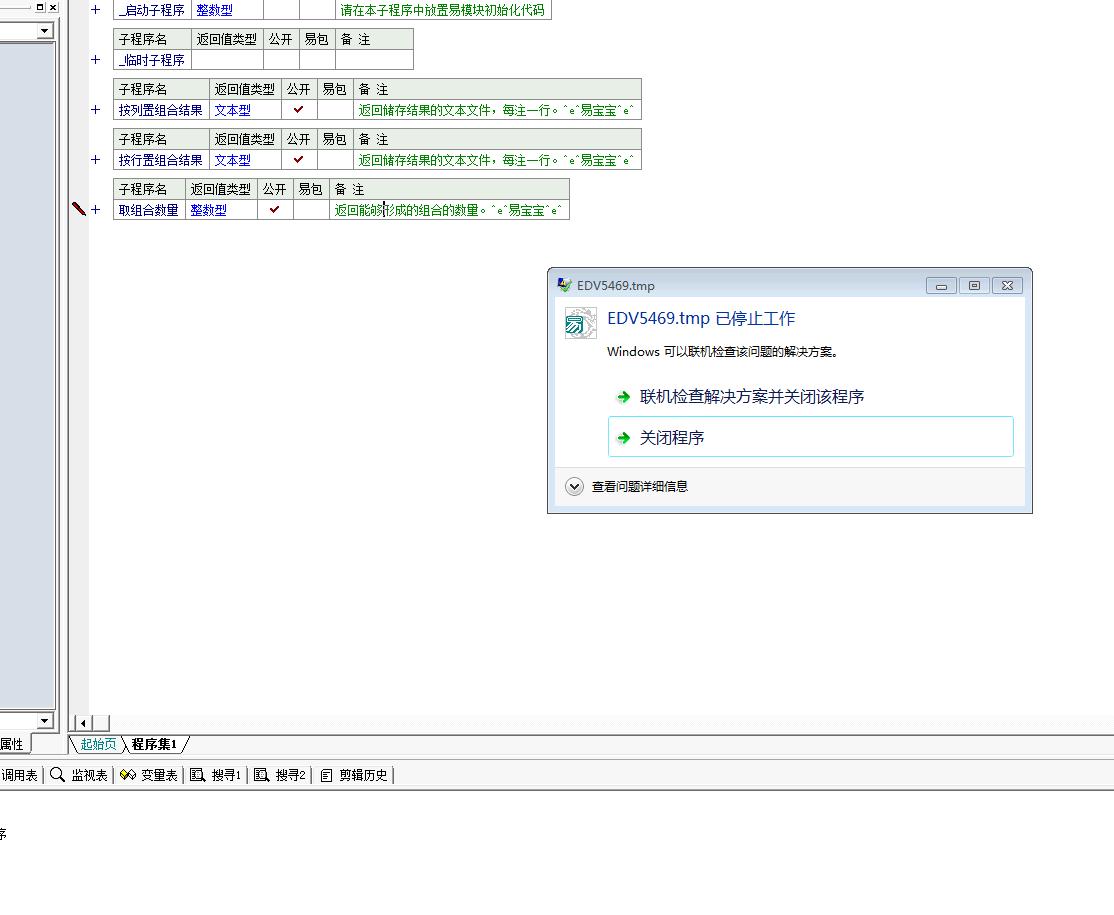The height and width of the screenshot is (915, 1114).
Task: Expand the 取组合数量 subroutine
Action: click(x=95, y=210)
